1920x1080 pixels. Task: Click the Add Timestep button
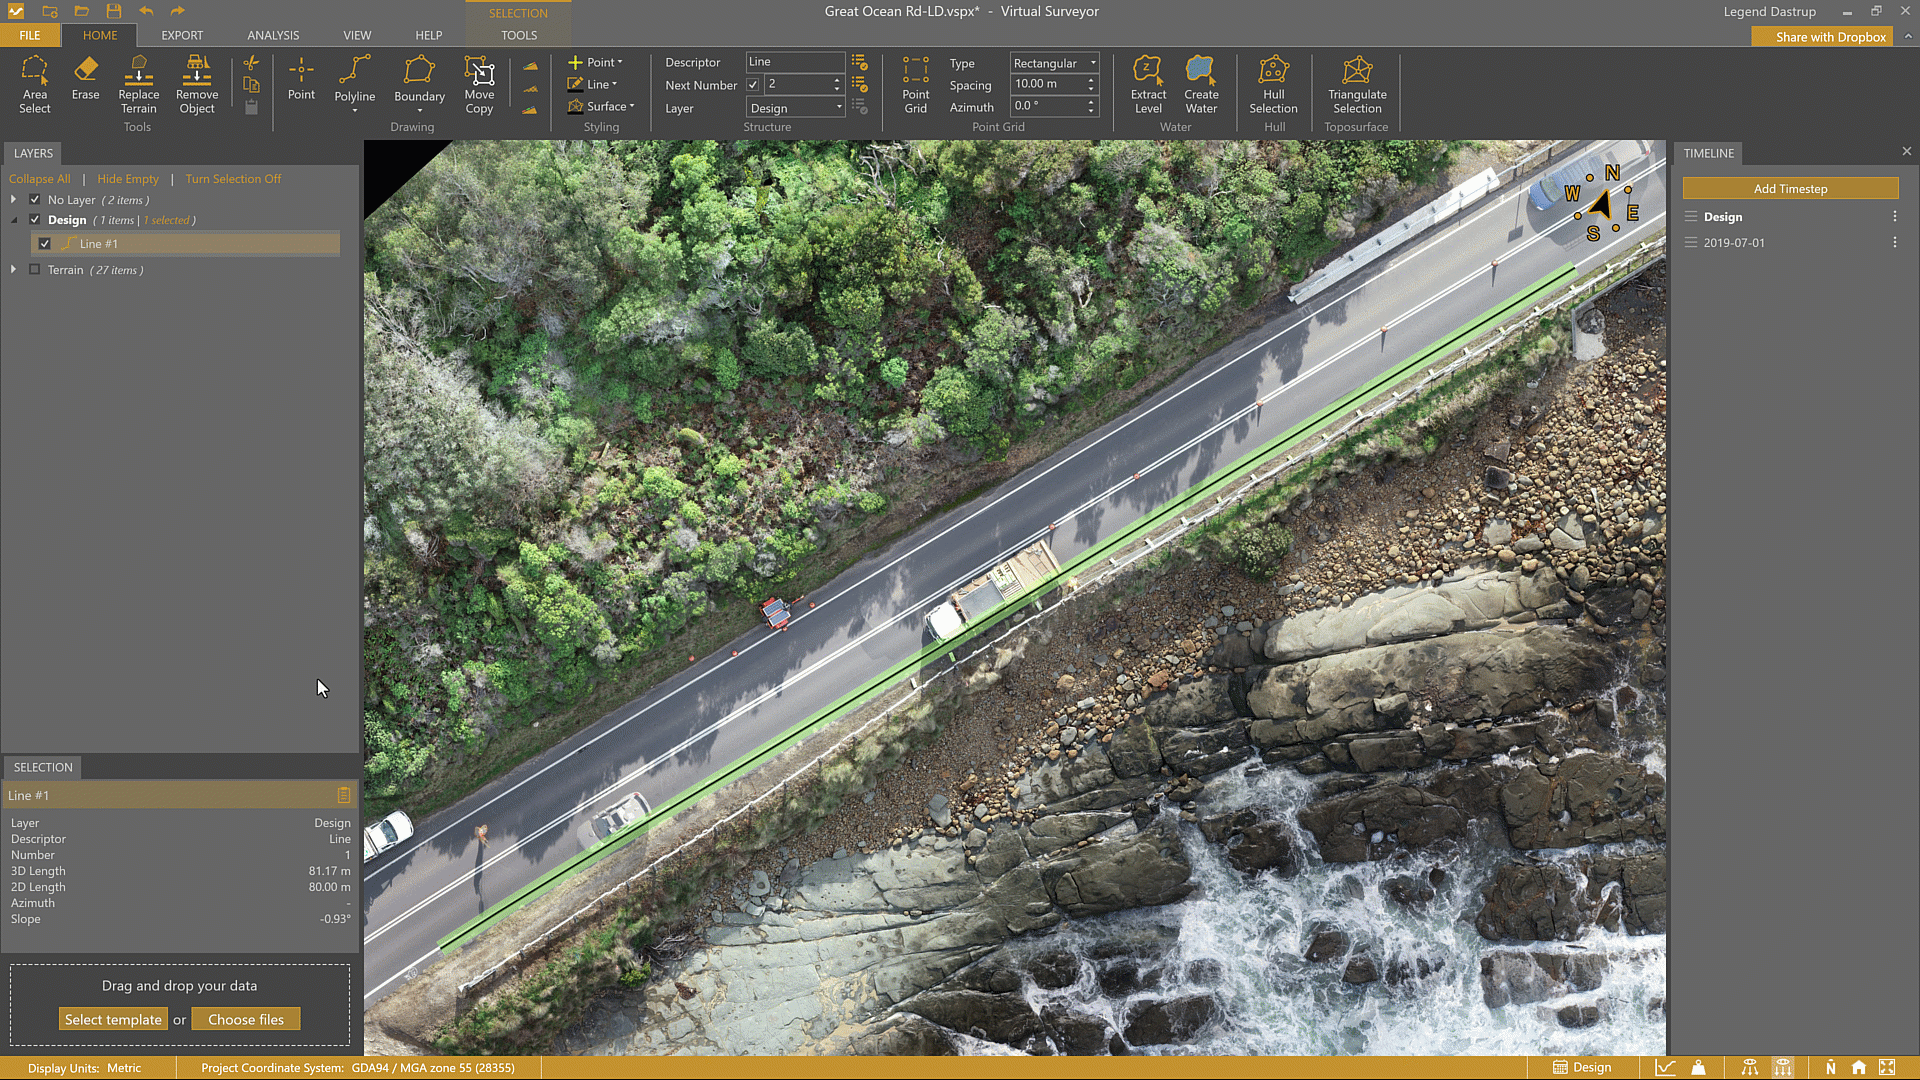tap(1790, 189)
